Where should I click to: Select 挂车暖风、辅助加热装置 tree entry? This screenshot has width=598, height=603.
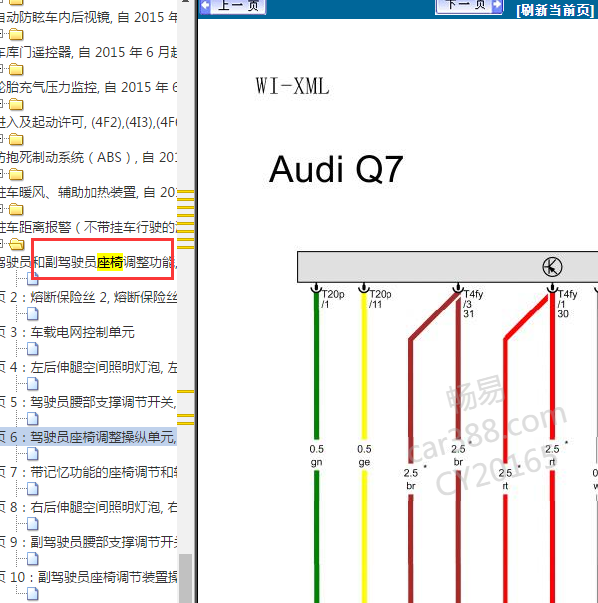88,192
